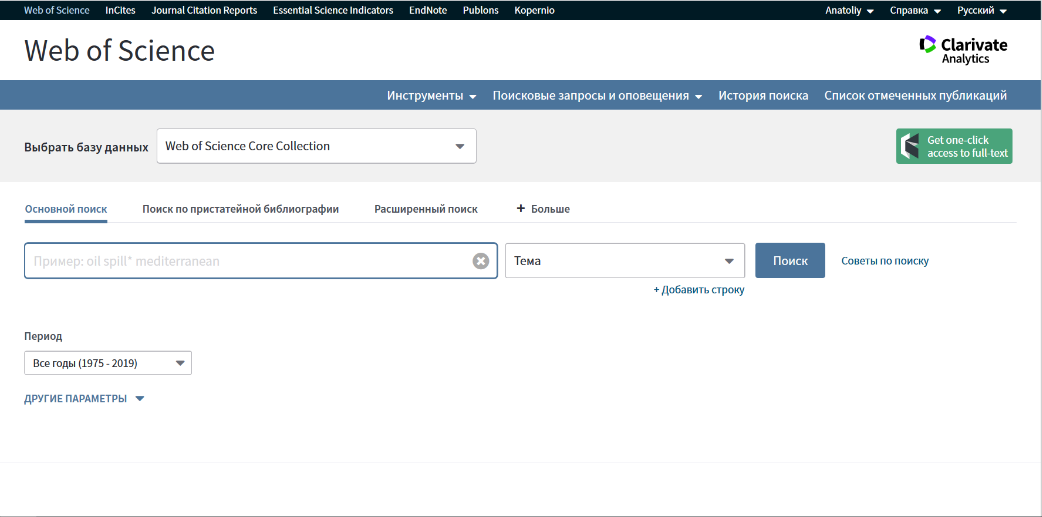This screenshot has width=1042, height=517.
Task: Click the Период label
Action: tap(43, 336)
